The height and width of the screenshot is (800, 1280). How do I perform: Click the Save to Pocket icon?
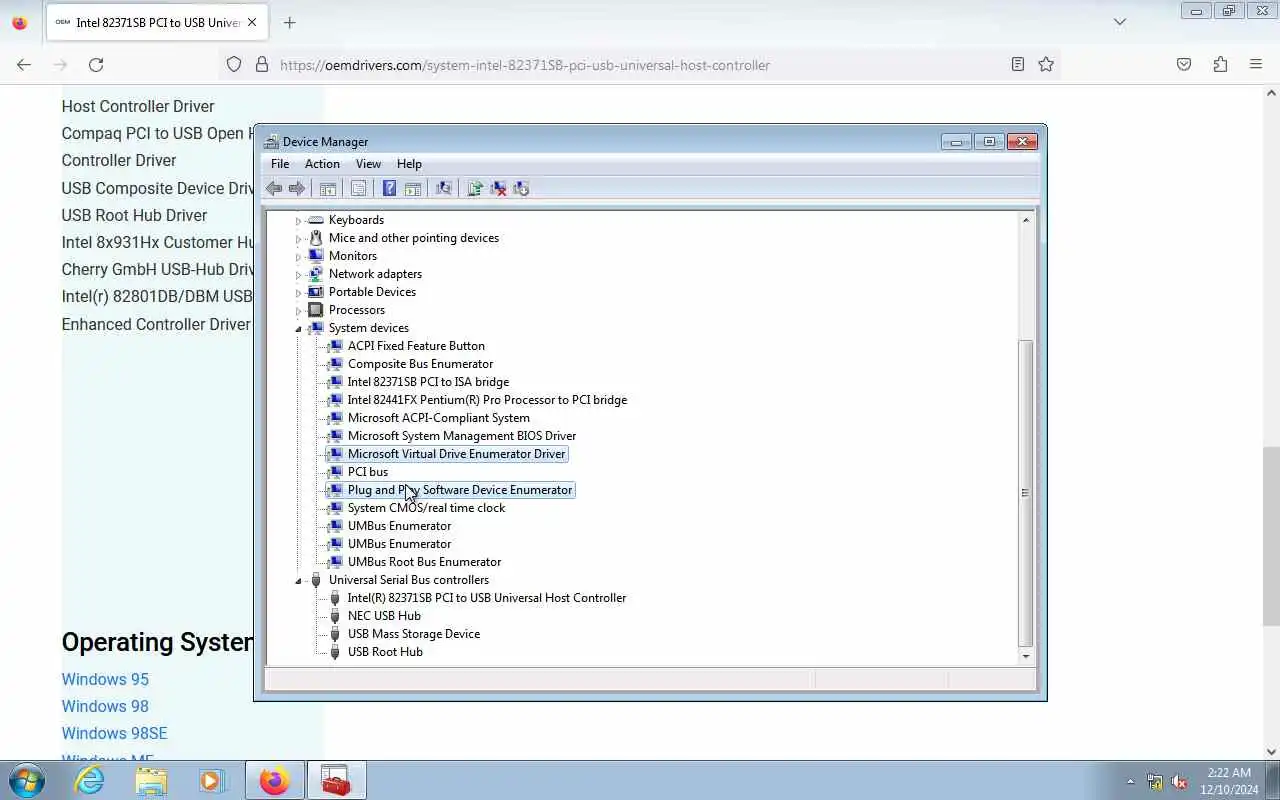pos(1184,64)
